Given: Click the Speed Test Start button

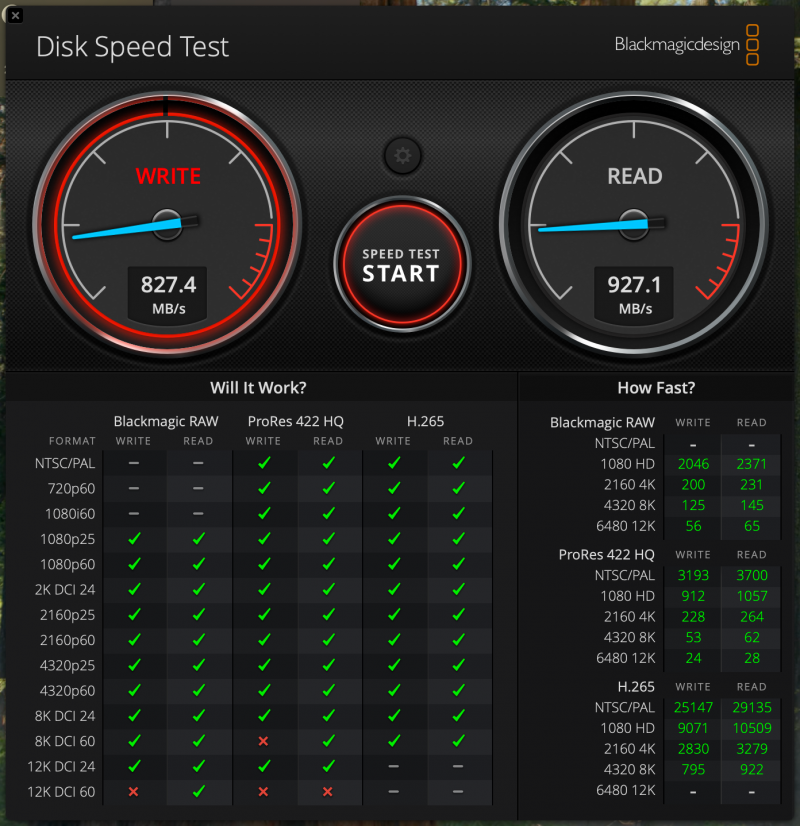Looking at the screenshot, I should [401, 265].
